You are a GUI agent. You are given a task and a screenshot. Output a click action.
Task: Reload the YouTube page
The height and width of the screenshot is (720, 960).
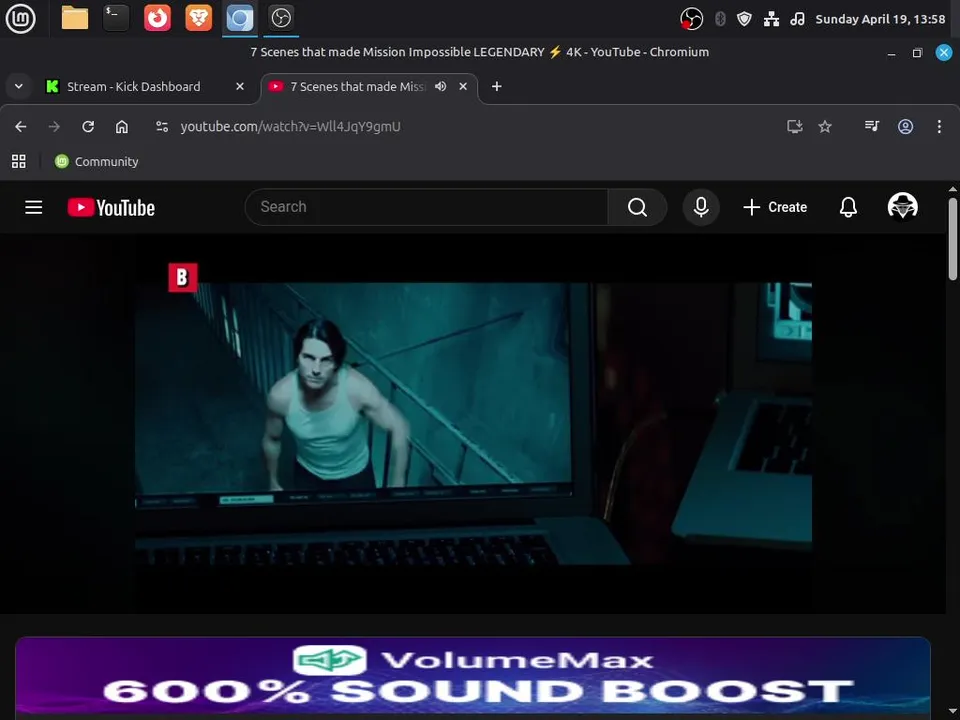(x=88, y=126)
